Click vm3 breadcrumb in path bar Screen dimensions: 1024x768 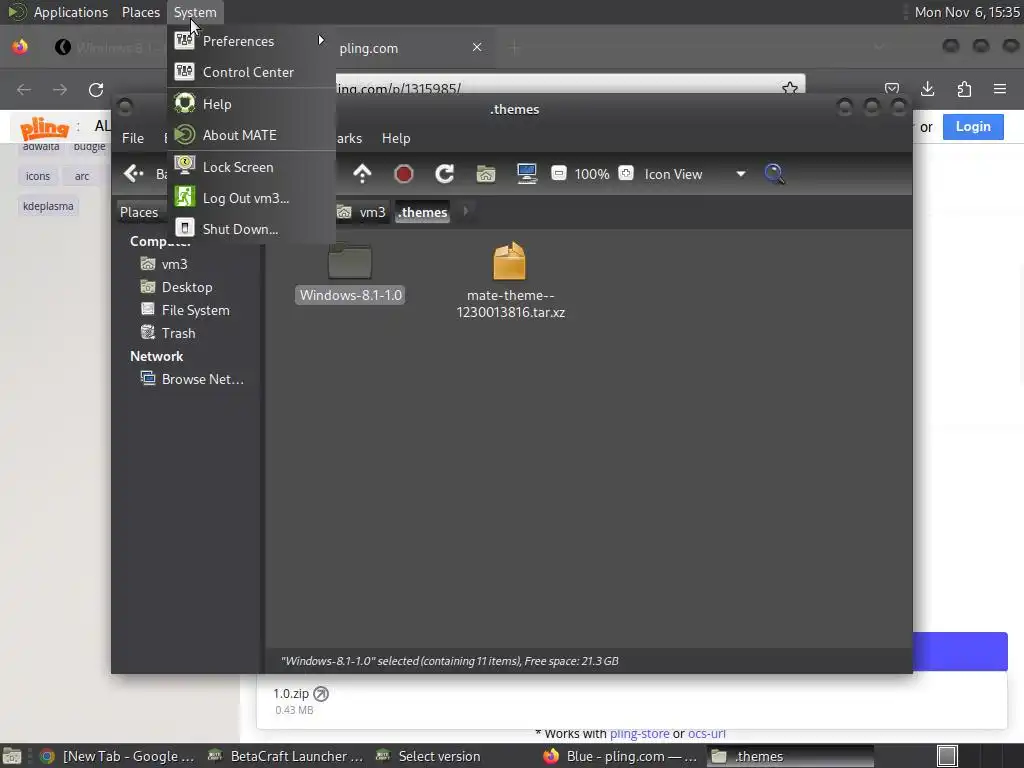pyautogui.click(x=362, y=212)
